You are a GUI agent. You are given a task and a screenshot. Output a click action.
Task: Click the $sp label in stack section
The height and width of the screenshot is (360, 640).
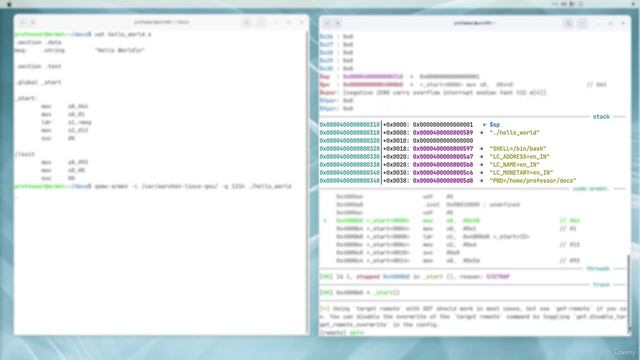click(x=495, y=124)
